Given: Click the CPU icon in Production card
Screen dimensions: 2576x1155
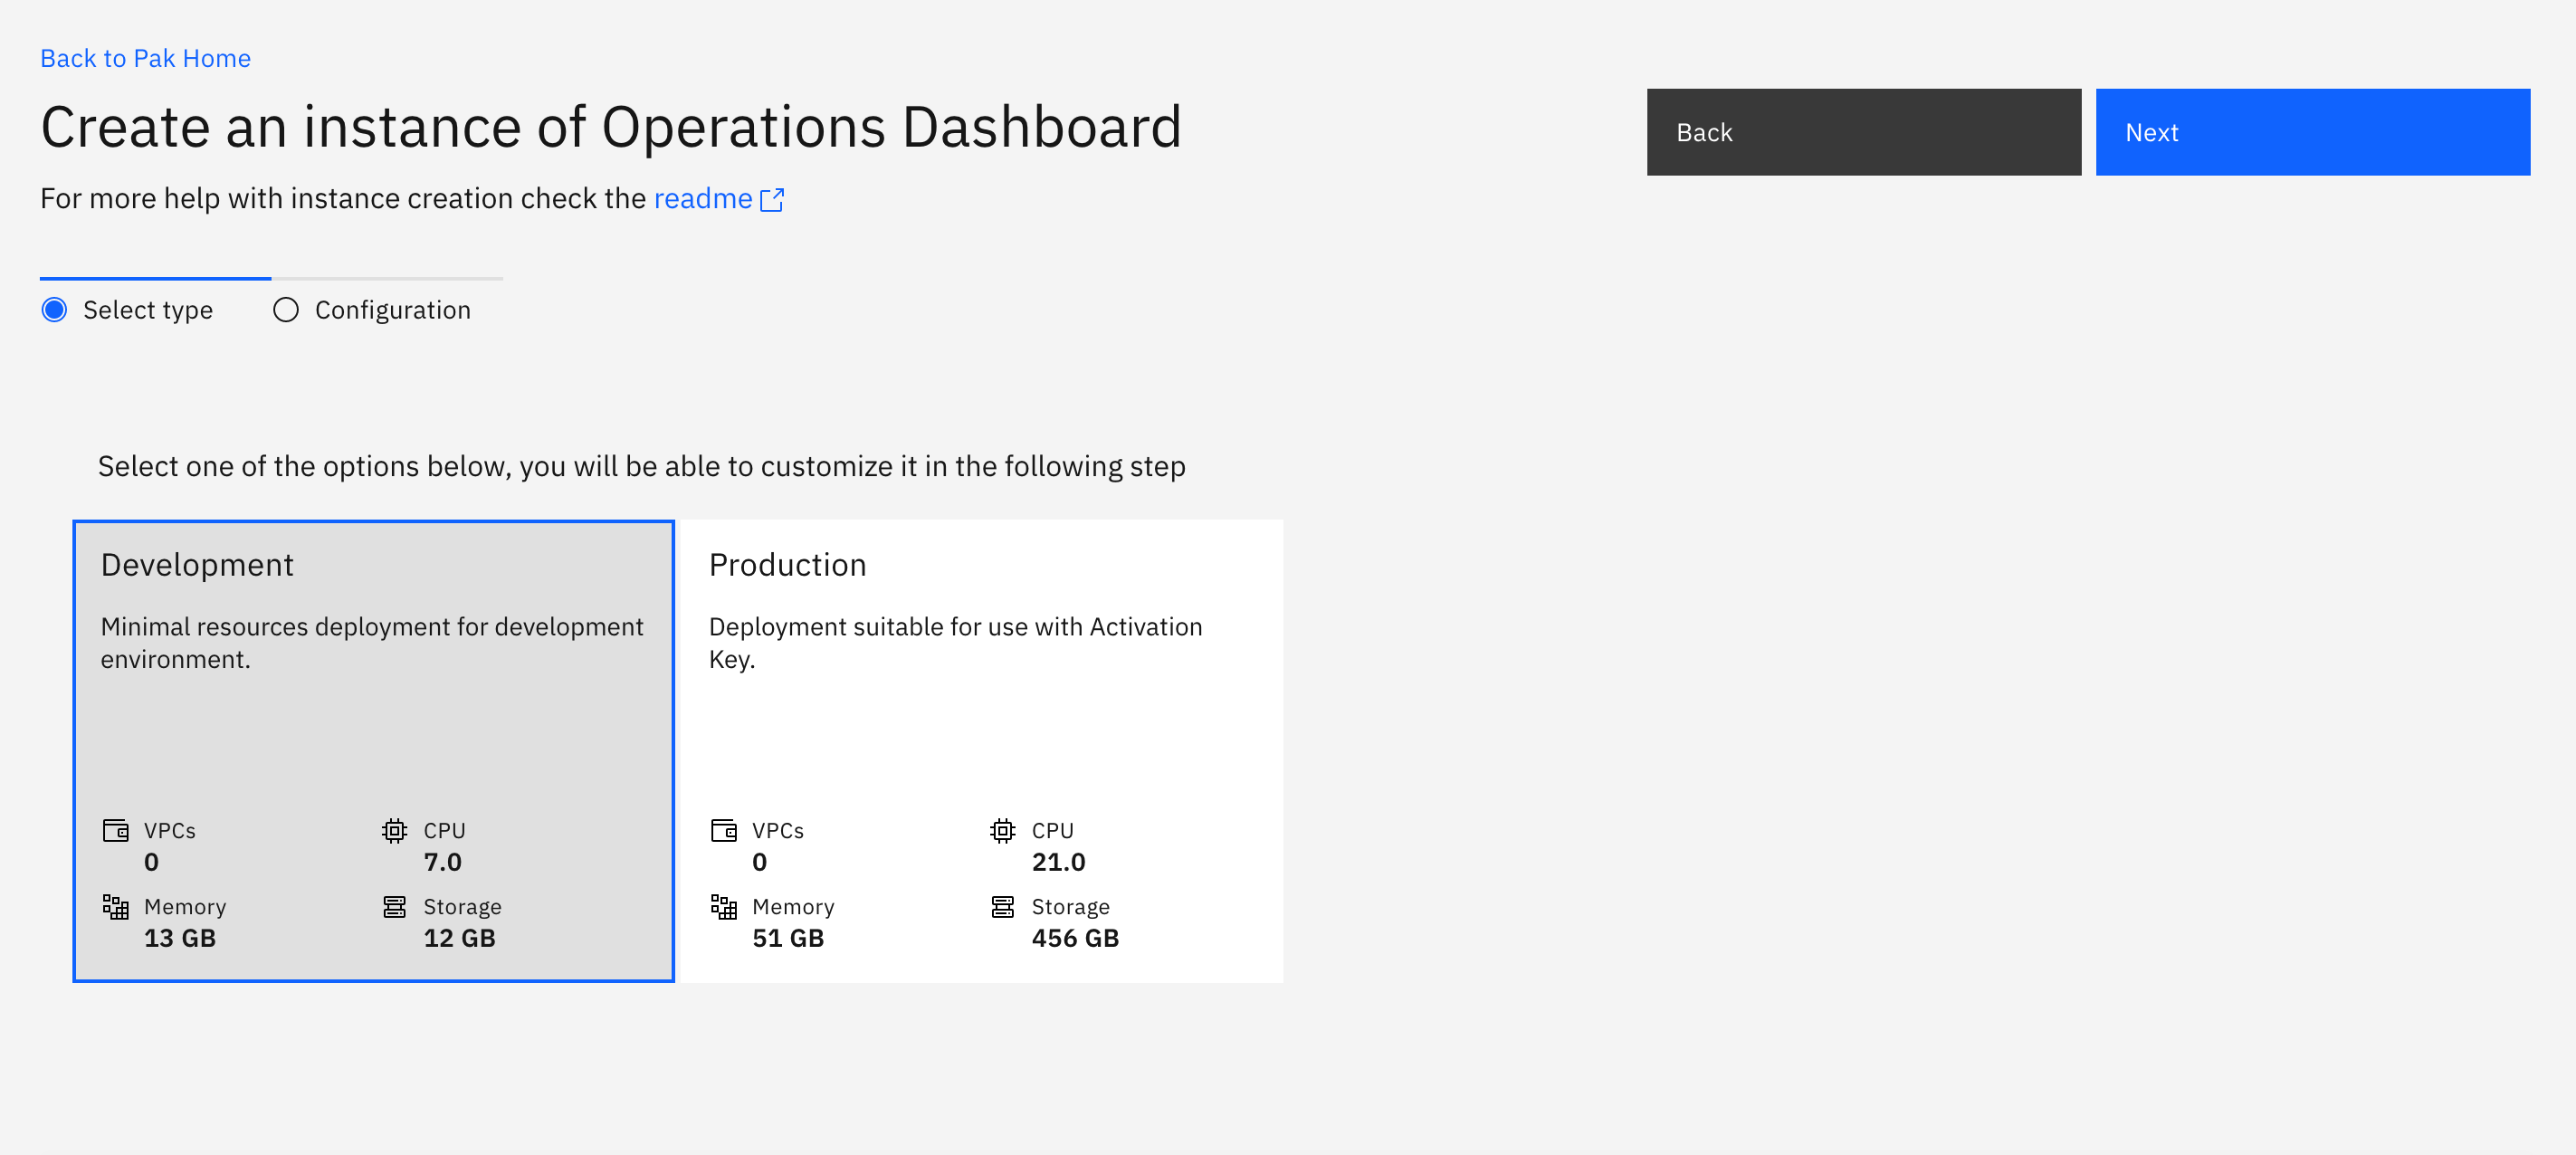Looking at the screenshot, I should 1002,830.
